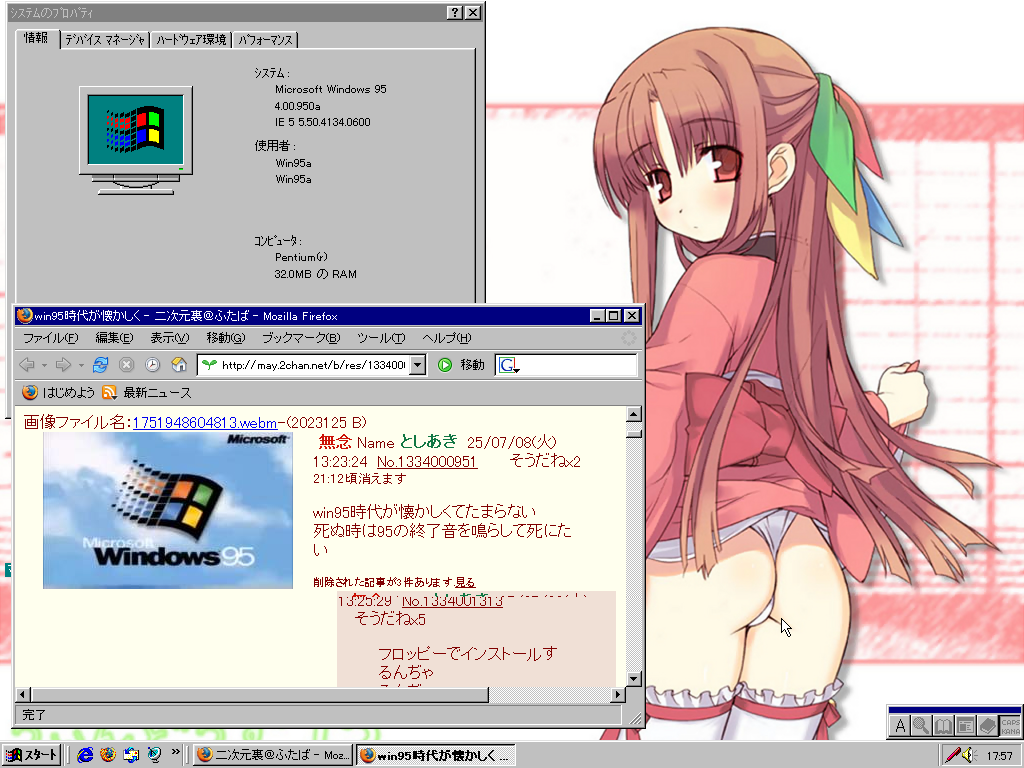Click the IME properties panel button
Image resolution: width=1024 pixels, height=768 pixels.
pyautogui.click(x=965, y=726)
